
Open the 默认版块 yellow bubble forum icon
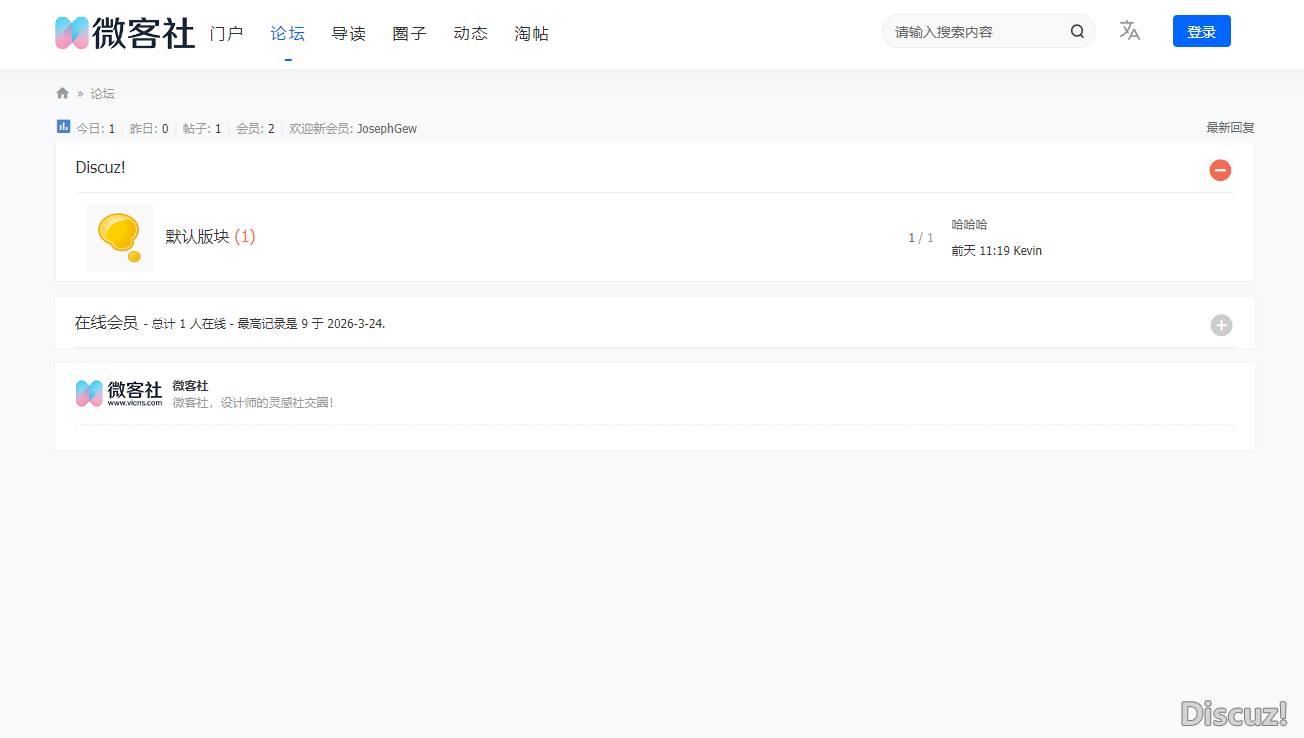tap(120, 237)
